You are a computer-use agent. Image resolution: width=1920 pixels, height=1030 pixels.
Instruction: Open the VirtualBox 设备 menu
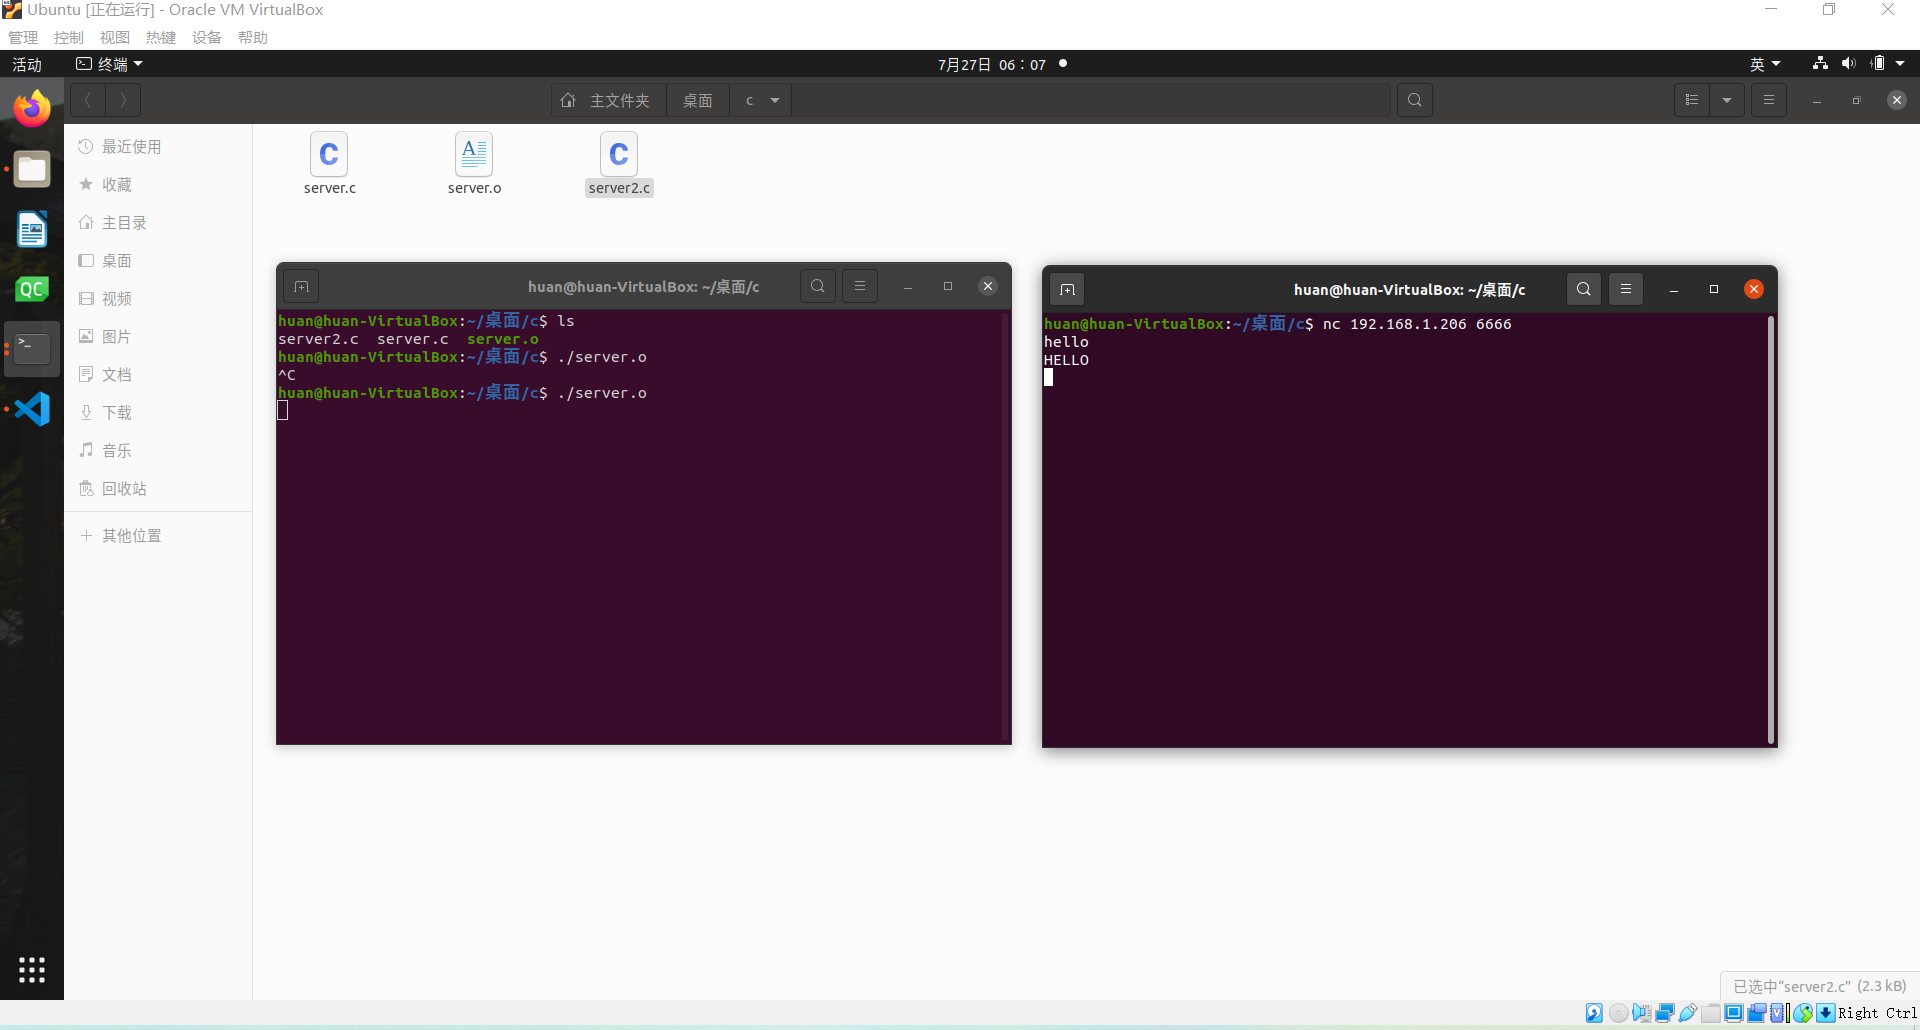206,37
